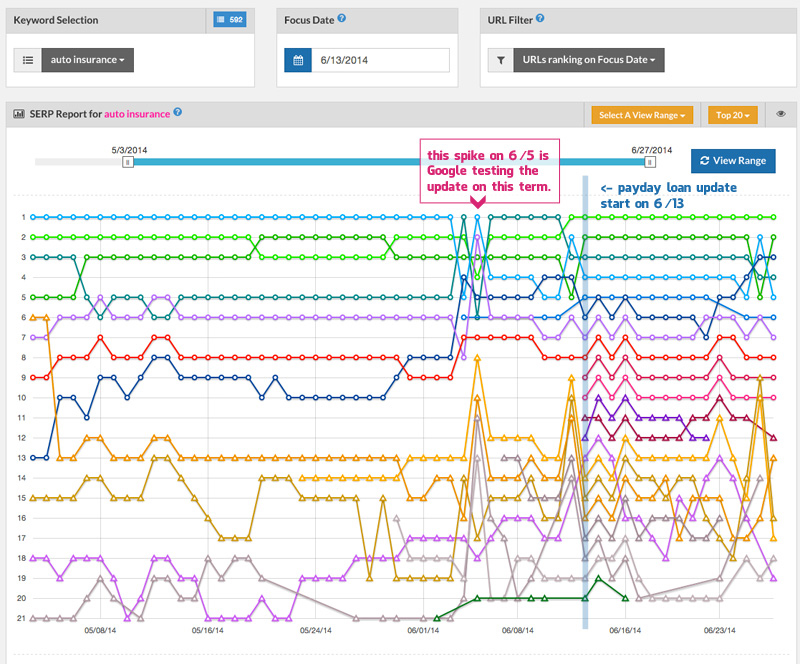800x664 pixels.
Task: Click the SERP Report help question icon
Action: pyautogui.click(x=178, y=113)
